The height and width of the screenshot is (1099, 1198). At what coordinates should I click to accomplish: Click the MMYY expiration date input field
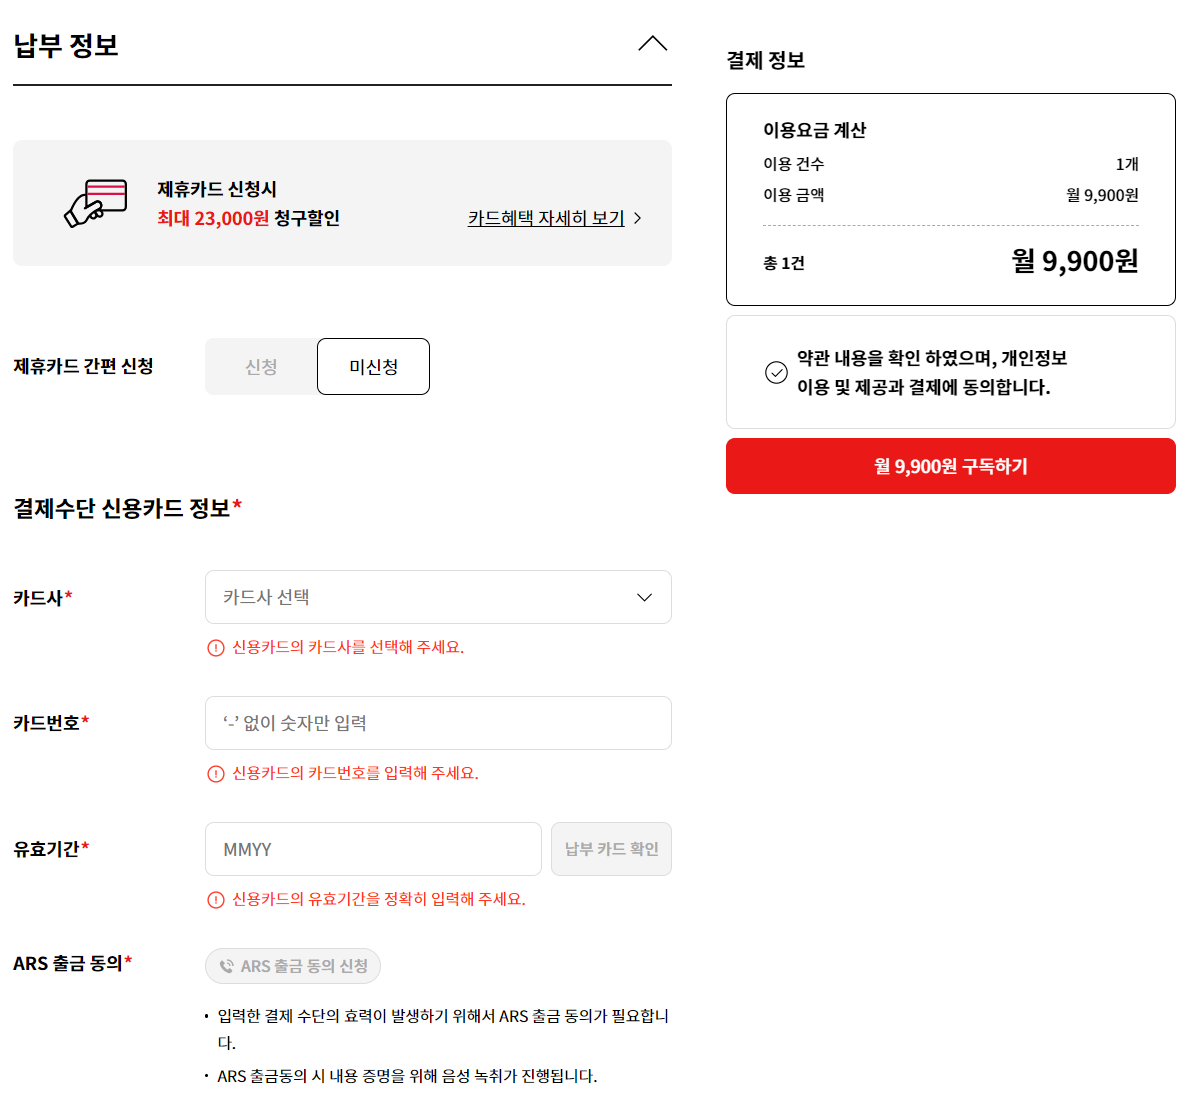[x=372, y=848]
